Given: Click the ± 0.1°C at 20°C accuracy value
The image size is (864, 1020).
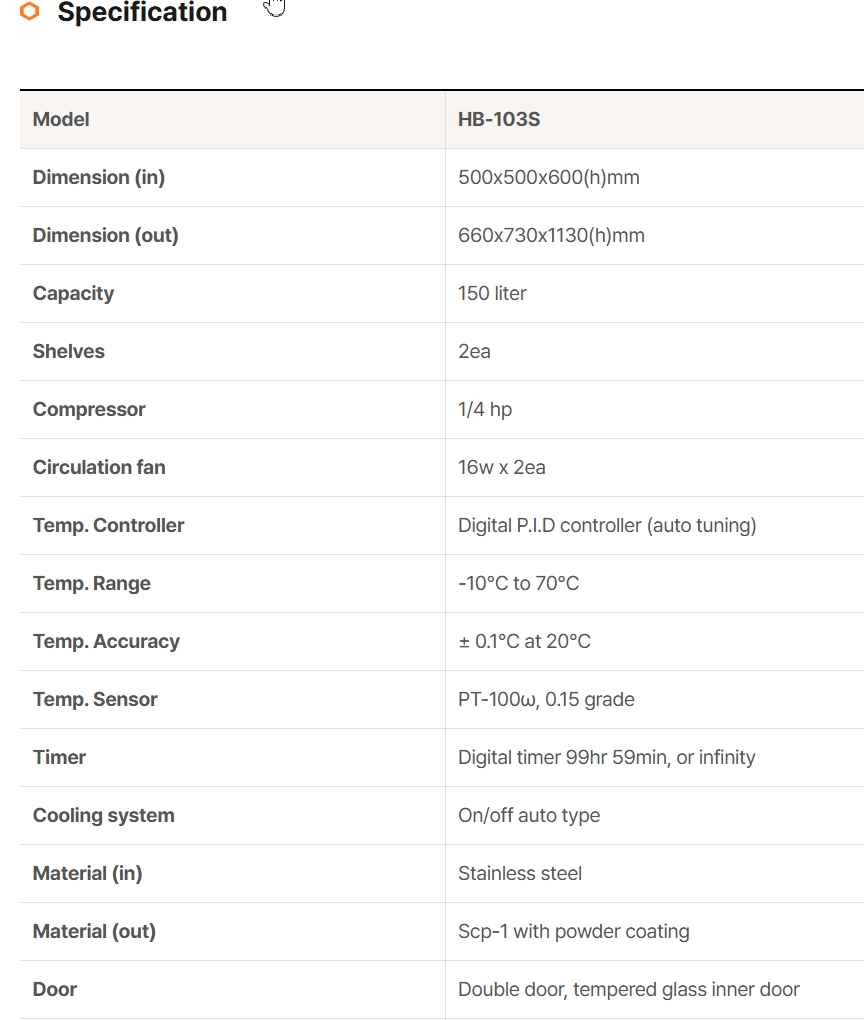Looking at the screenshot, I should (x=524, y=641).
